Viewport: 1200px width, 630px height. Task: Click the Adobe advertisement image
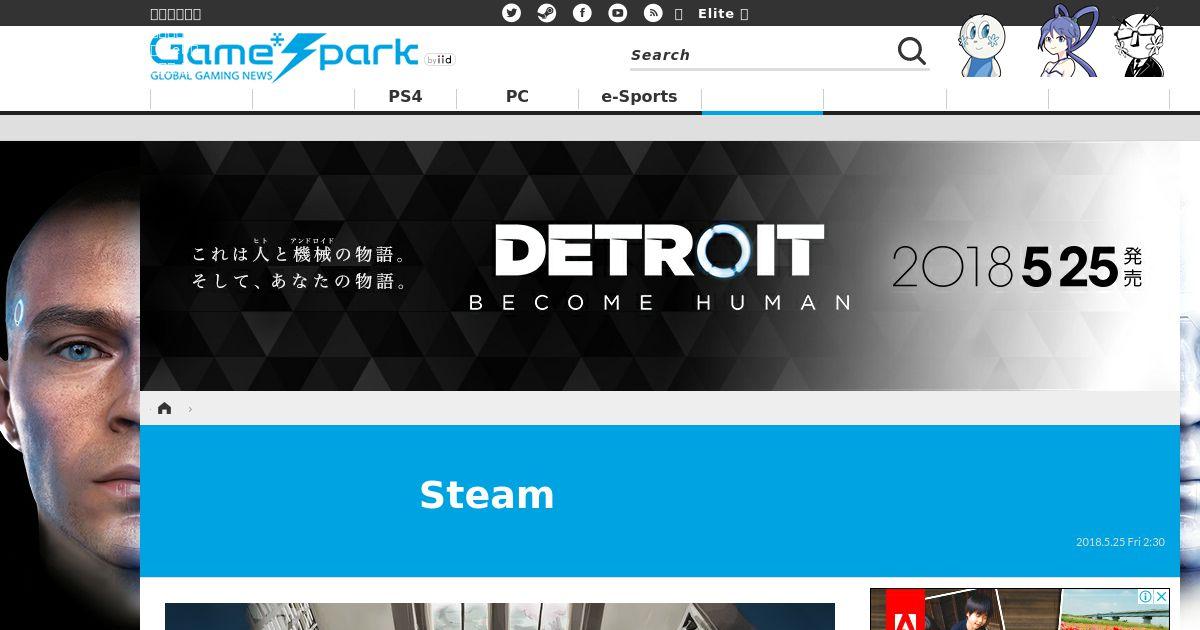pyautogui.click(x=1020, y=609)
